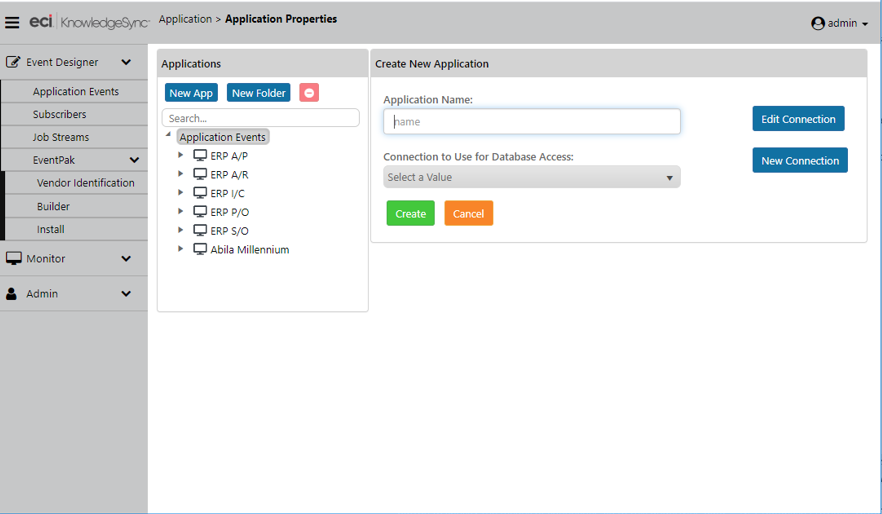This screenshot has width=882, height=514.
Task: Focus the applications Search box
Action: click(x=260, y=118)
